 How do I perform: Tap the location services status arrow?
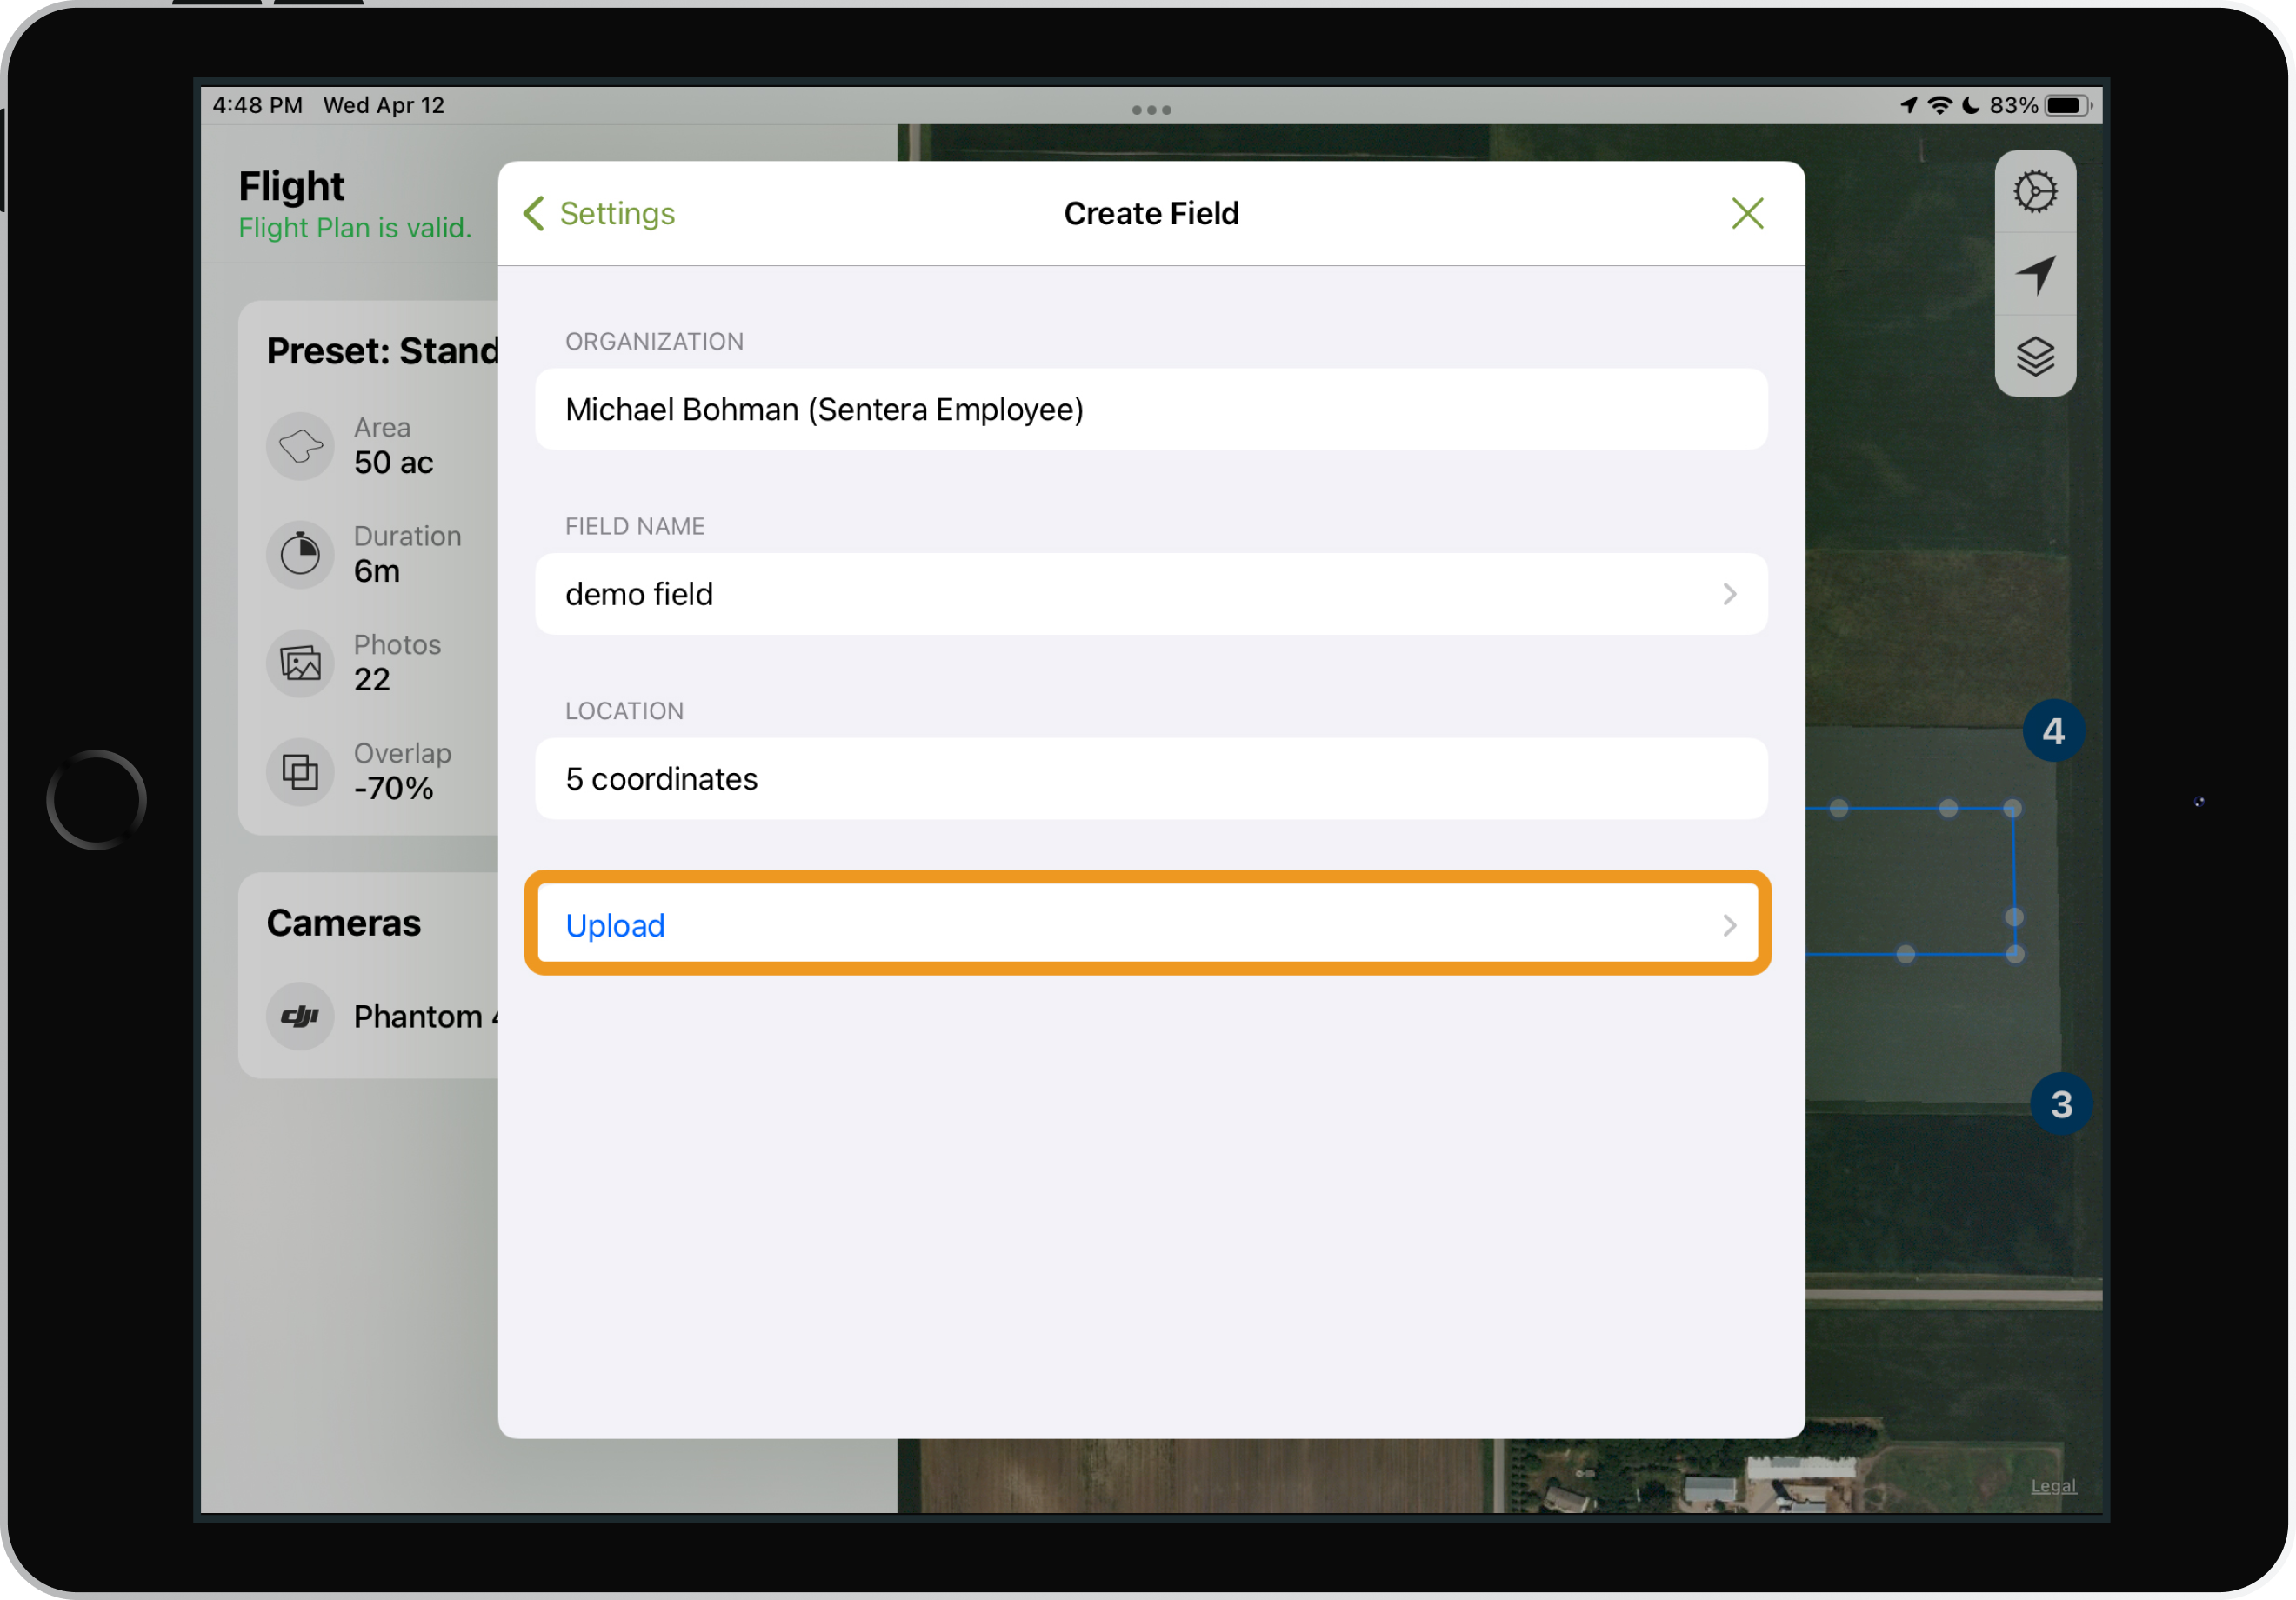1908,105
